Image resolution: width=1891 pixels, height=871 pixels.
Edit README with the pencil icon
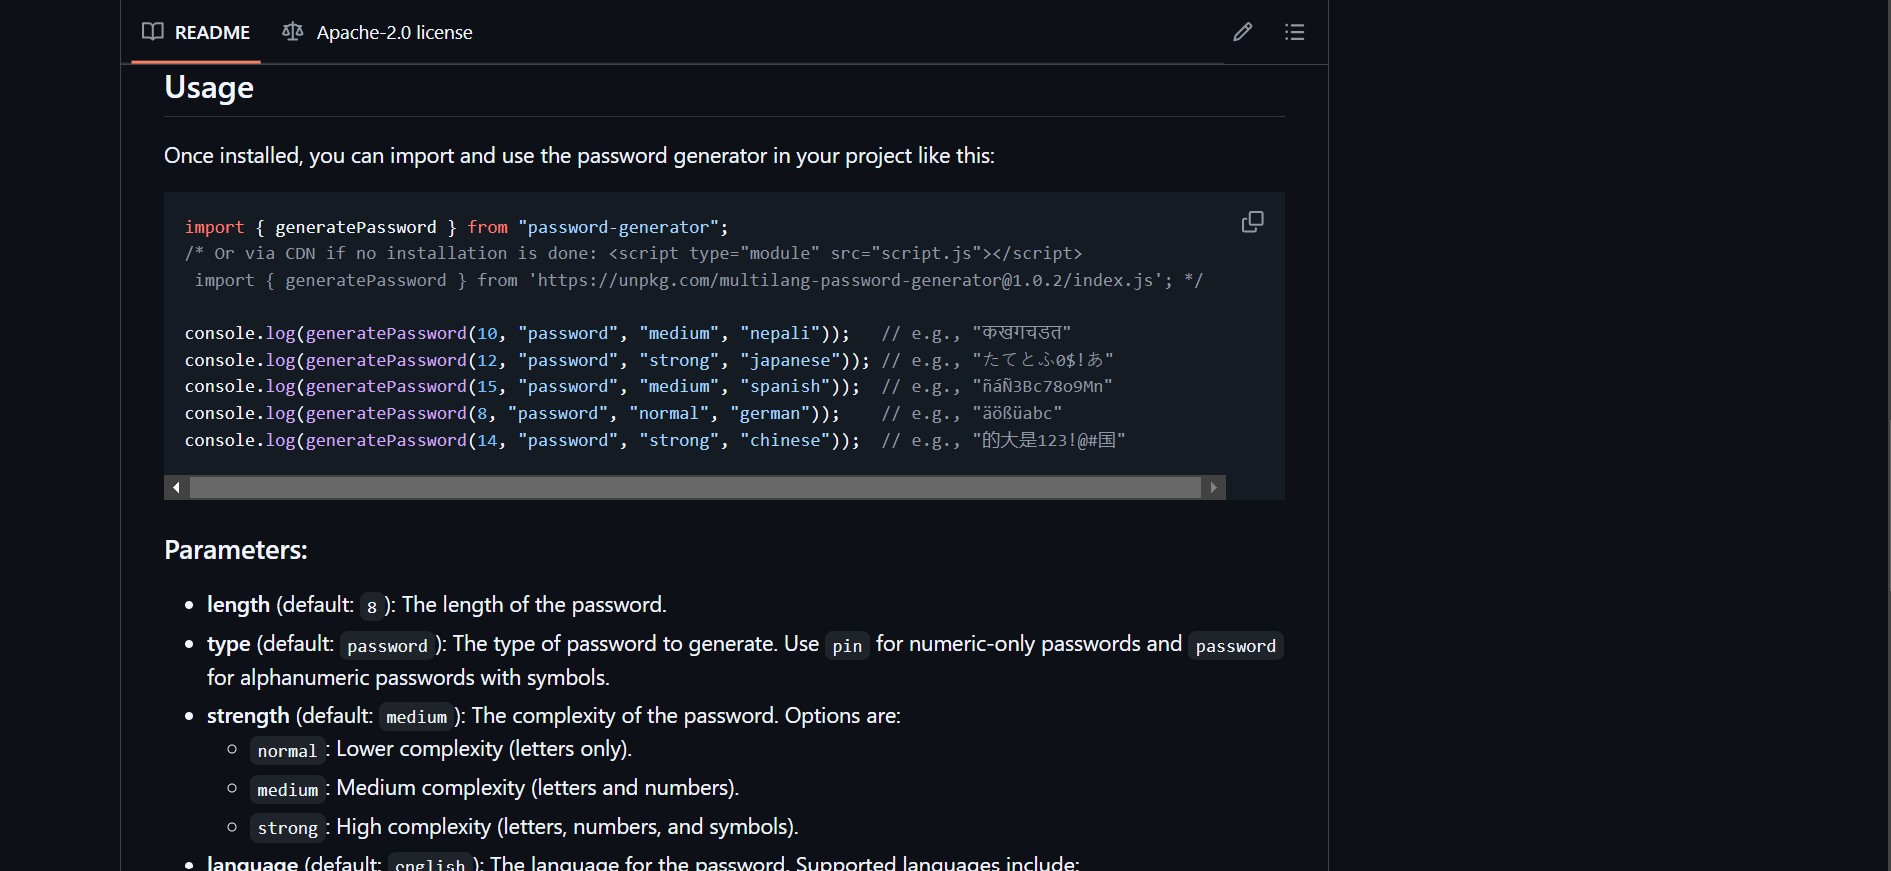(1242, 32)
